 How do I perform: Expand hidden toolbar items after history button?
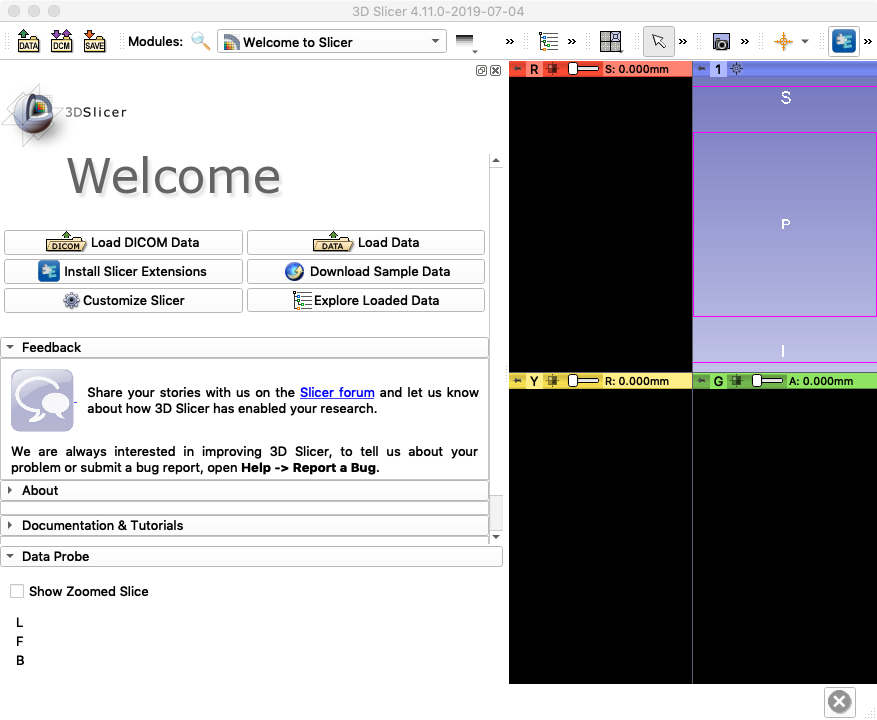pos(510,41)
